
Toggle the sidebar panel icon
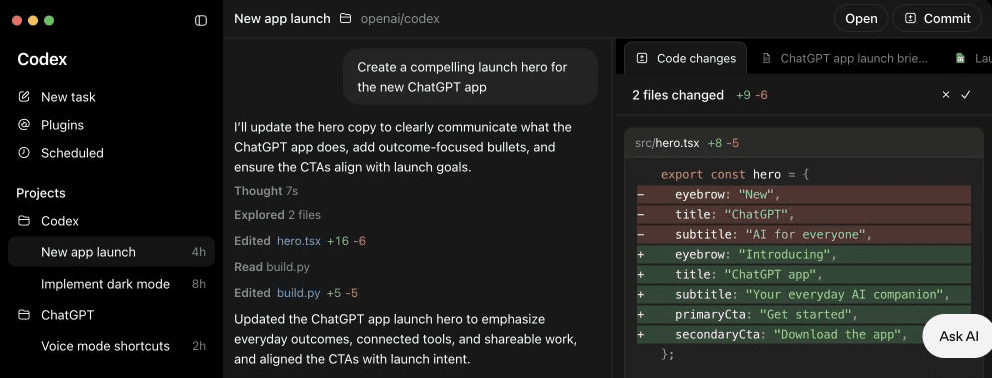(x=201, y=20)
